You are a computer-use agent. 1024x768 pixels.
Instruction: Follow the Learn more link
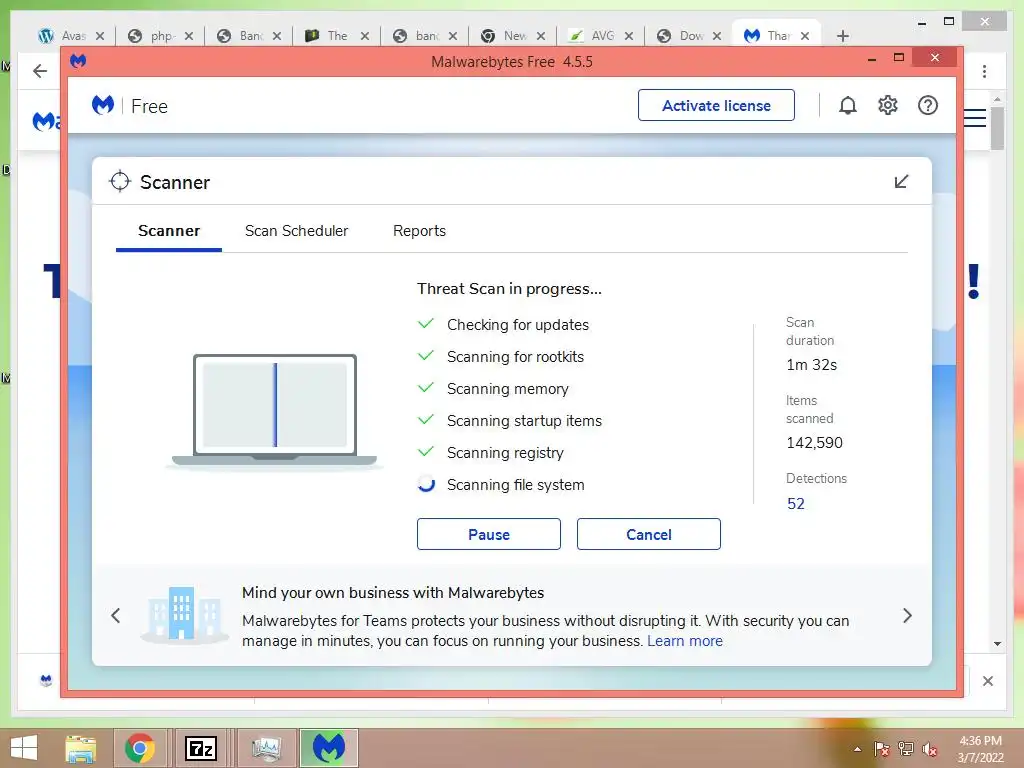685,641
